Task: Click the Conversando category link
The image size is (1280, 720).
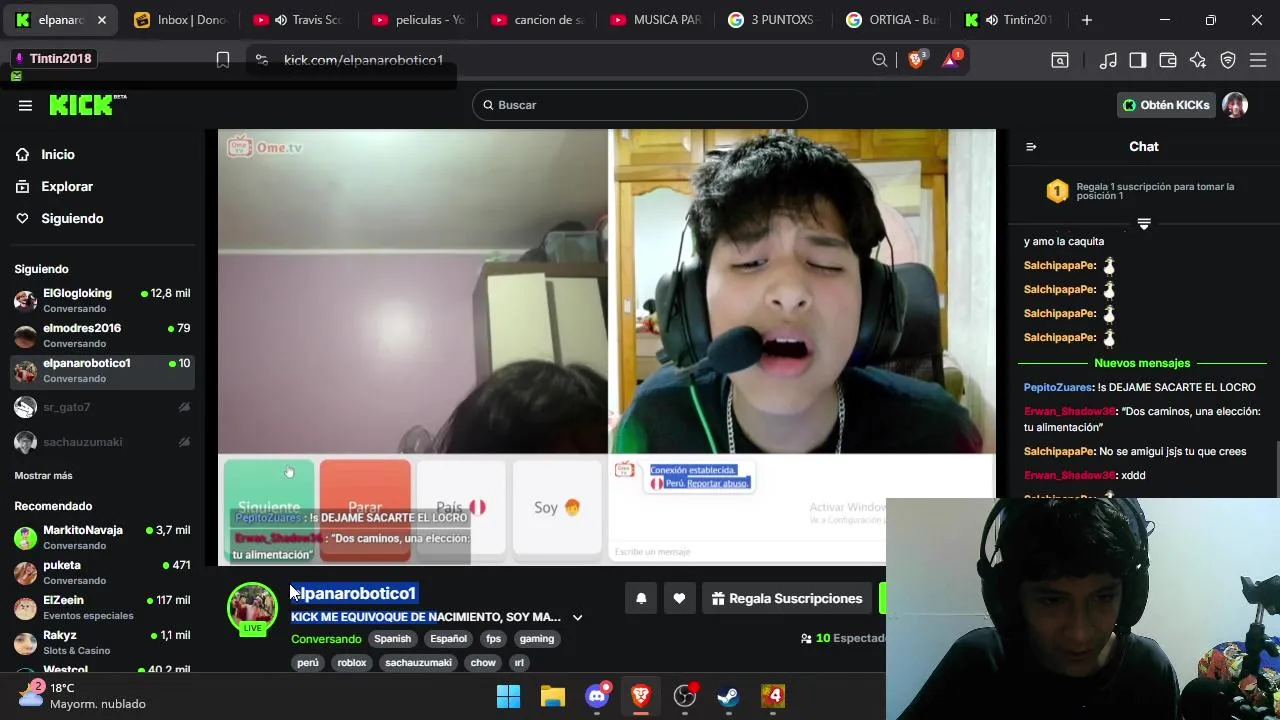Action: (x=326, y=639)
